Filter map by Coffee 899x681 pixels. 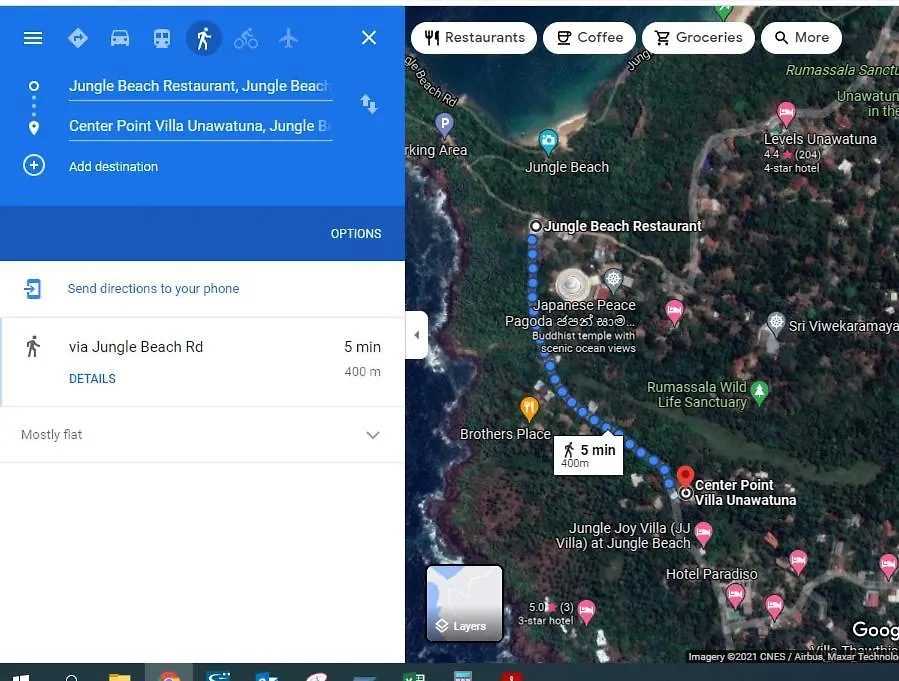click(589, 38)
